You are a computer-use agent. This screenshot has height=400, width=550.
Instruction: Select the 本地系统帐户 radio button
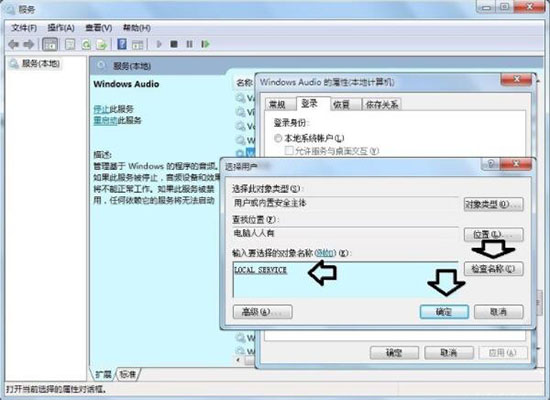point(278,138)
